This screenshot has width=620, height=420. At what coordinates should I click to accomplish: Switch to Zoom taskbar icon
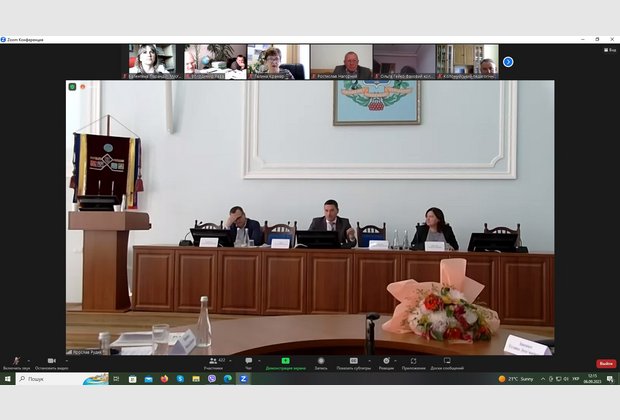[x=243, y=379]
